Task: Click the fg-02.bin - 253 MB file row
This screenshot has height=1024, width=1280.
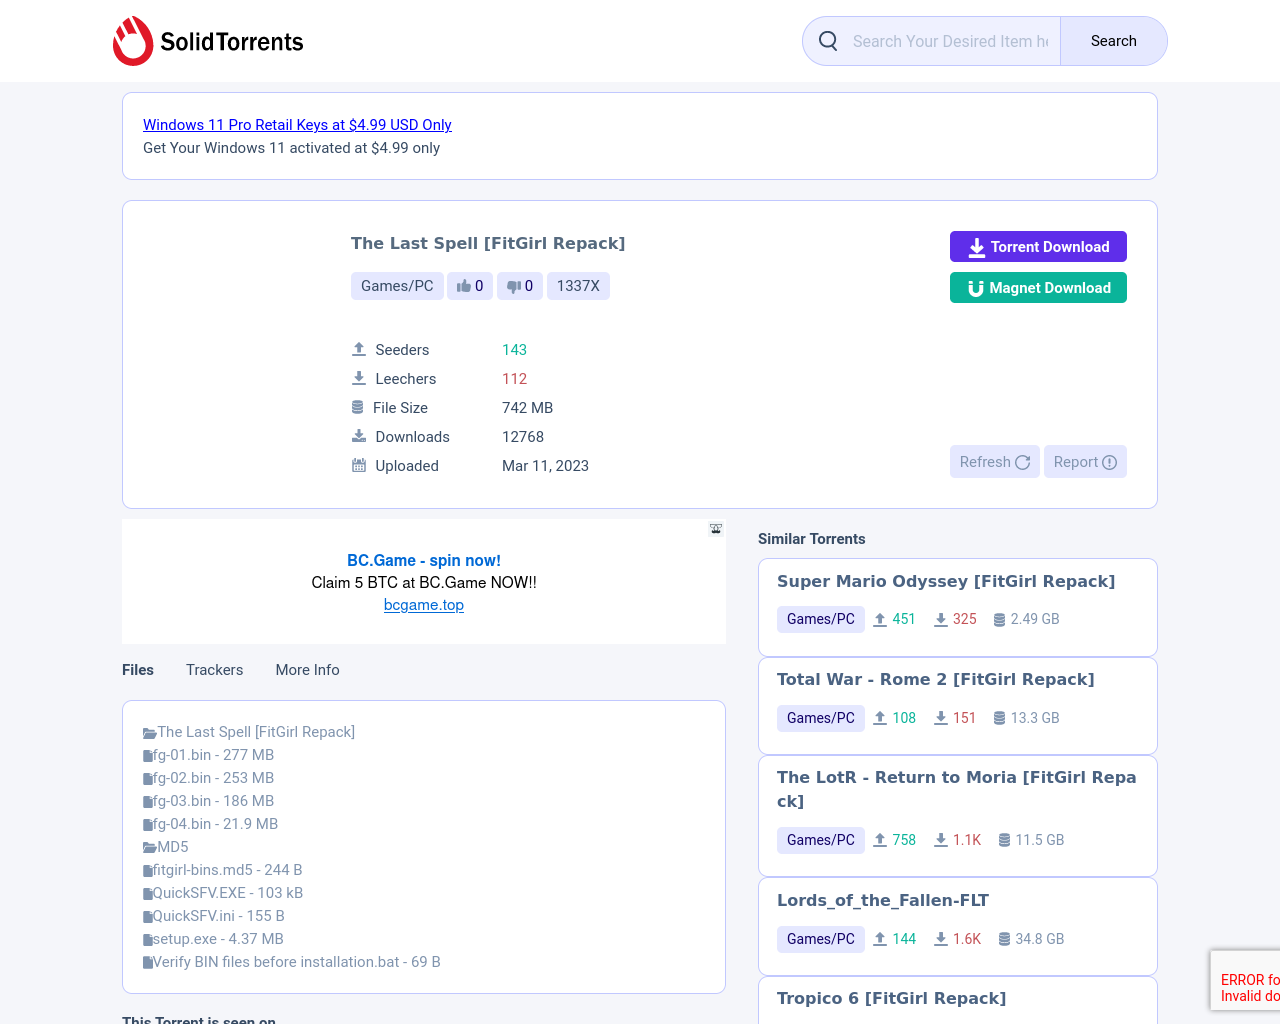Action: coord(209,778)
